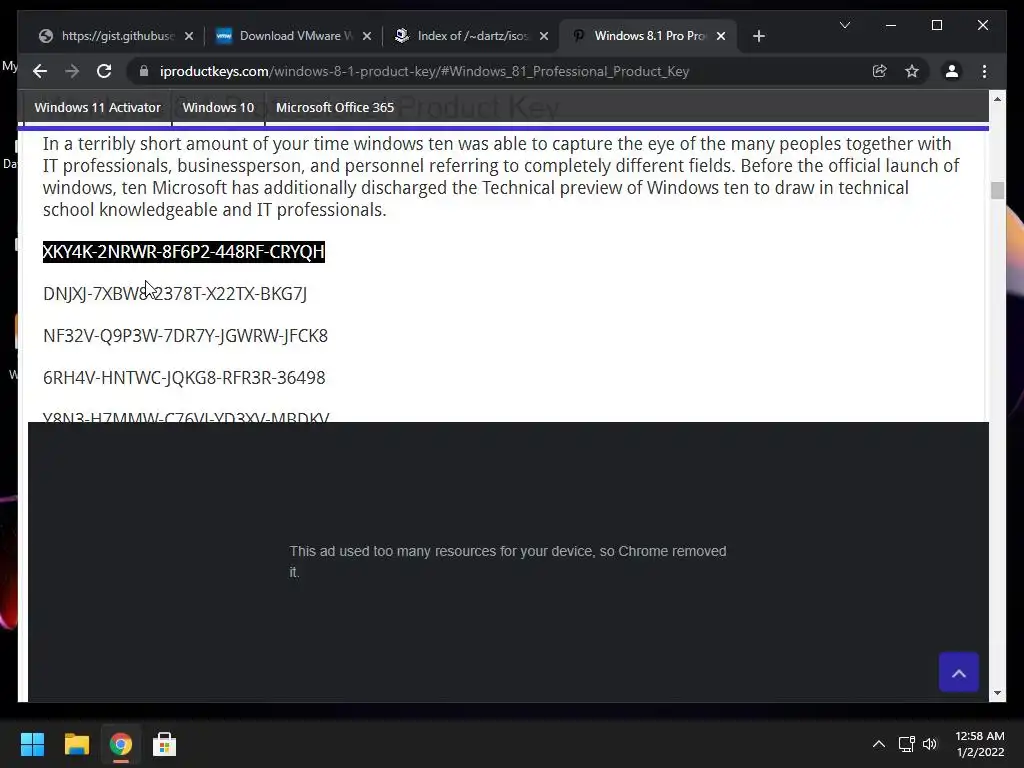Reload the current page
1024x768 pixels.
[104, 71]
